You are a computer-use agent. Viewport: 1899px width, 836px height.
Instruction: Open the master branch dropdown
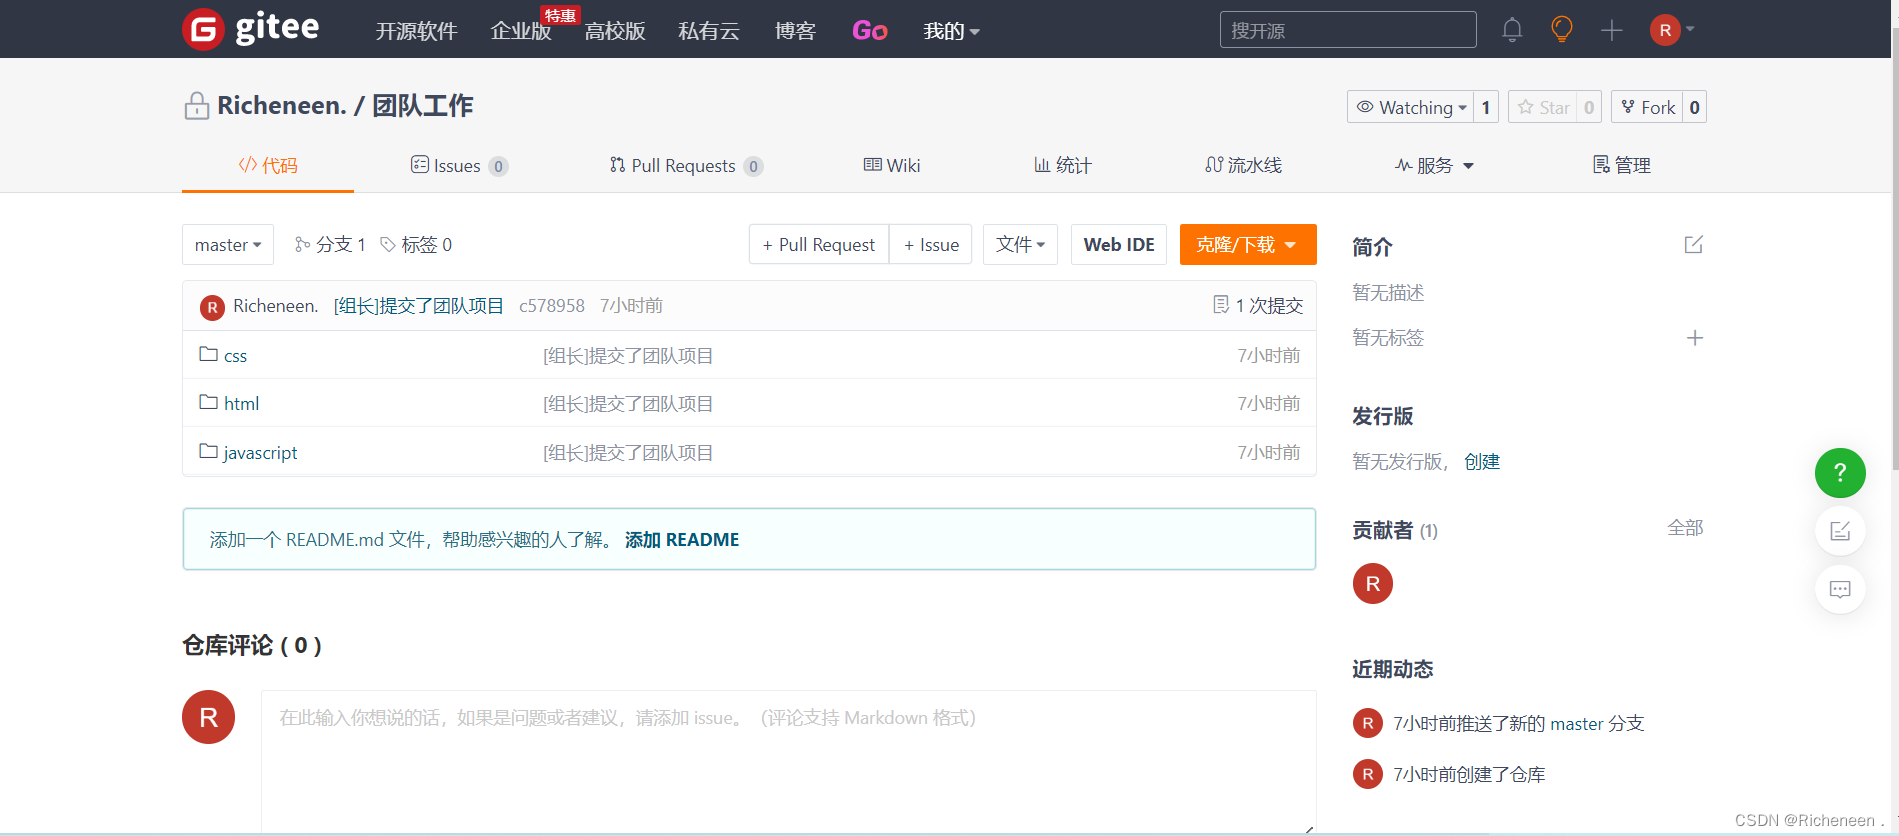coord(228,245)
